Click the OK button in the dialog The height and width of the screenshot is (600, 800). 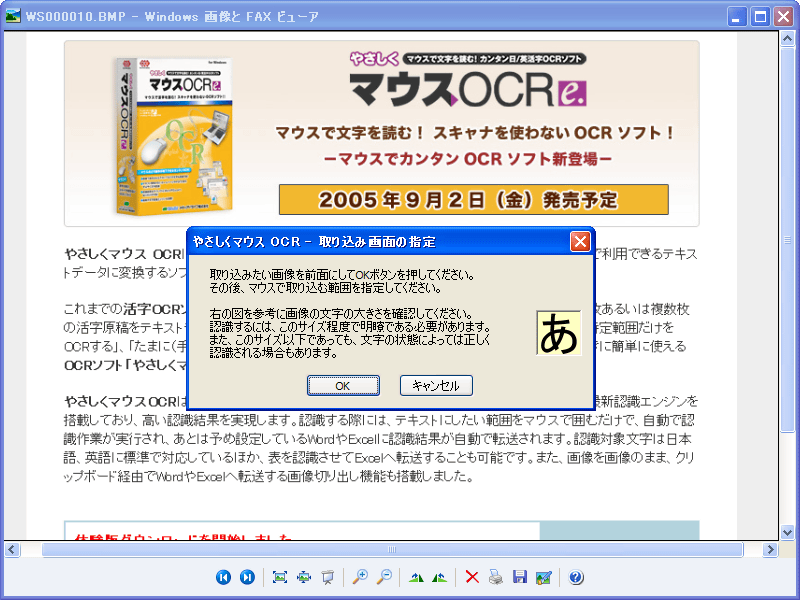click(x=343, y=386)
